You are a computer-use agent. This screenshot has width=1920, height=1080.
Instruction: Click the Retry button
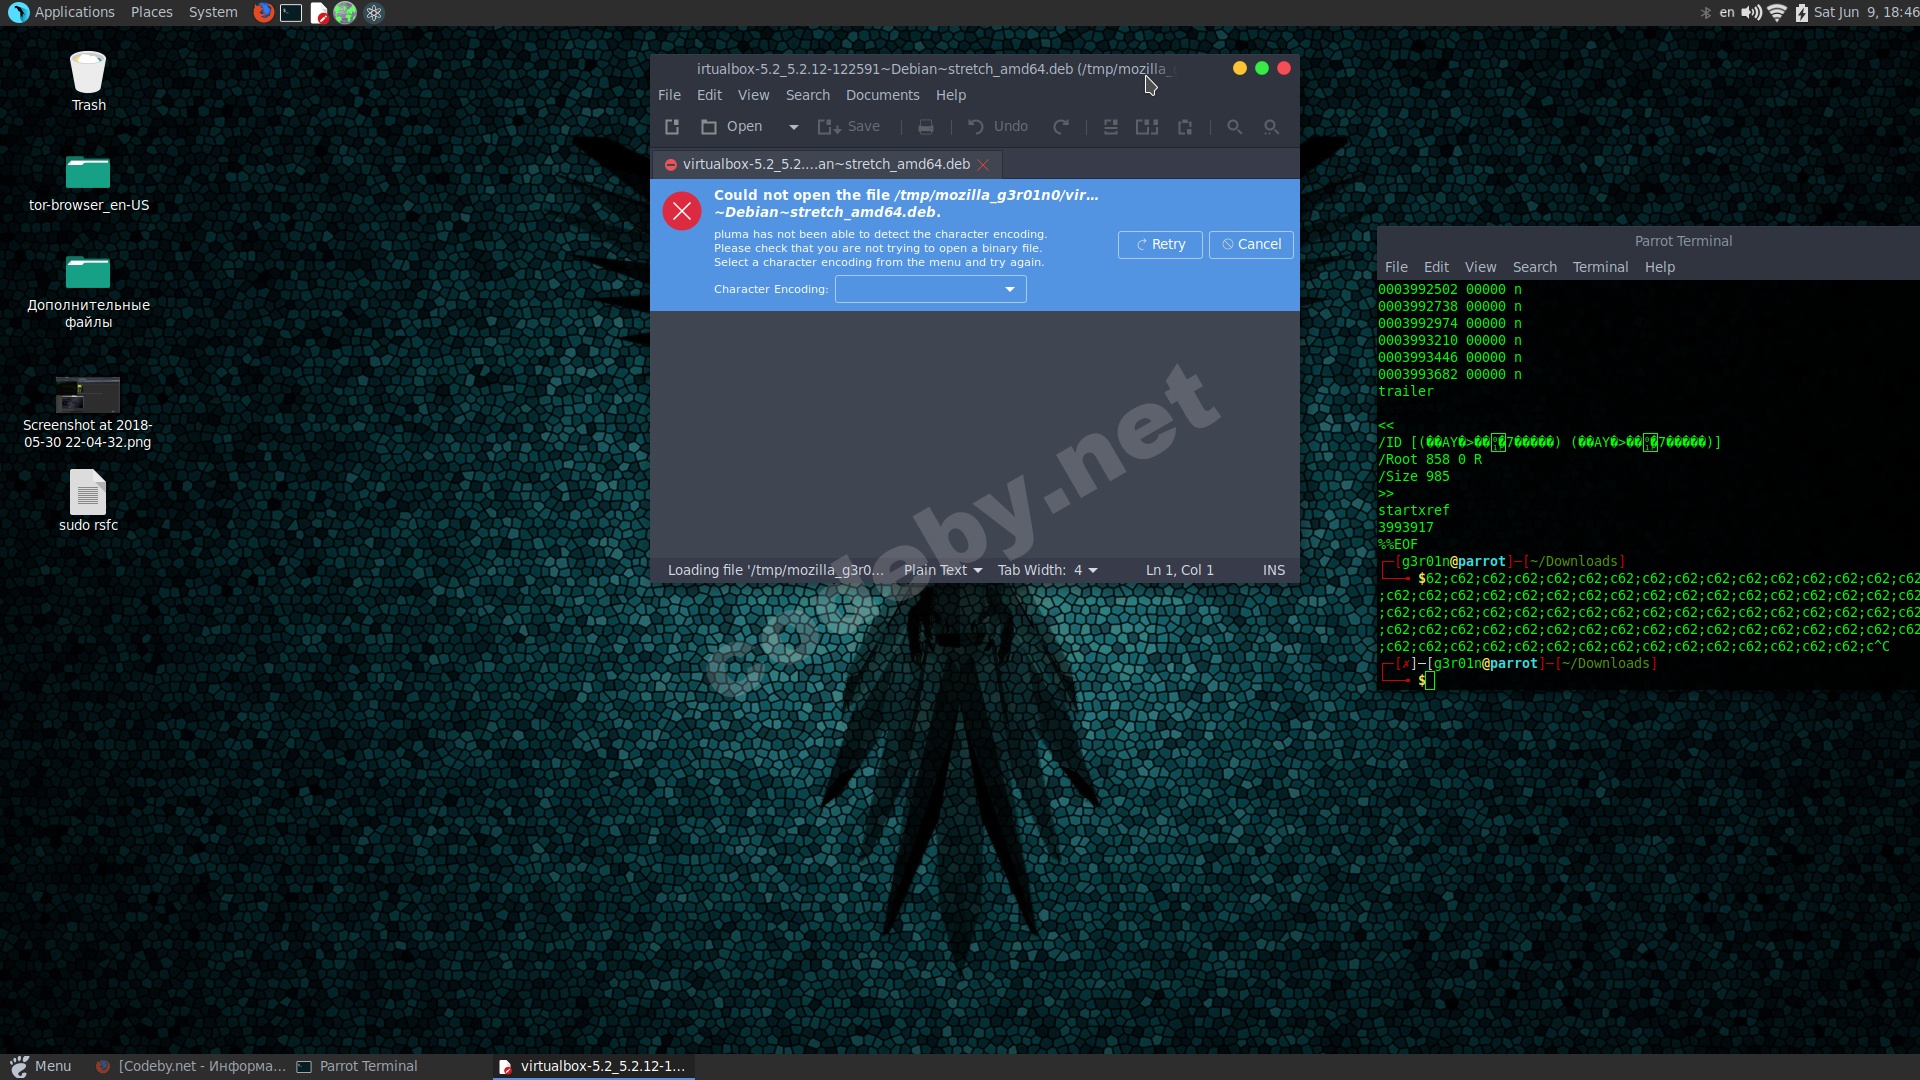pyautogui.click(x=1160, y=244)
